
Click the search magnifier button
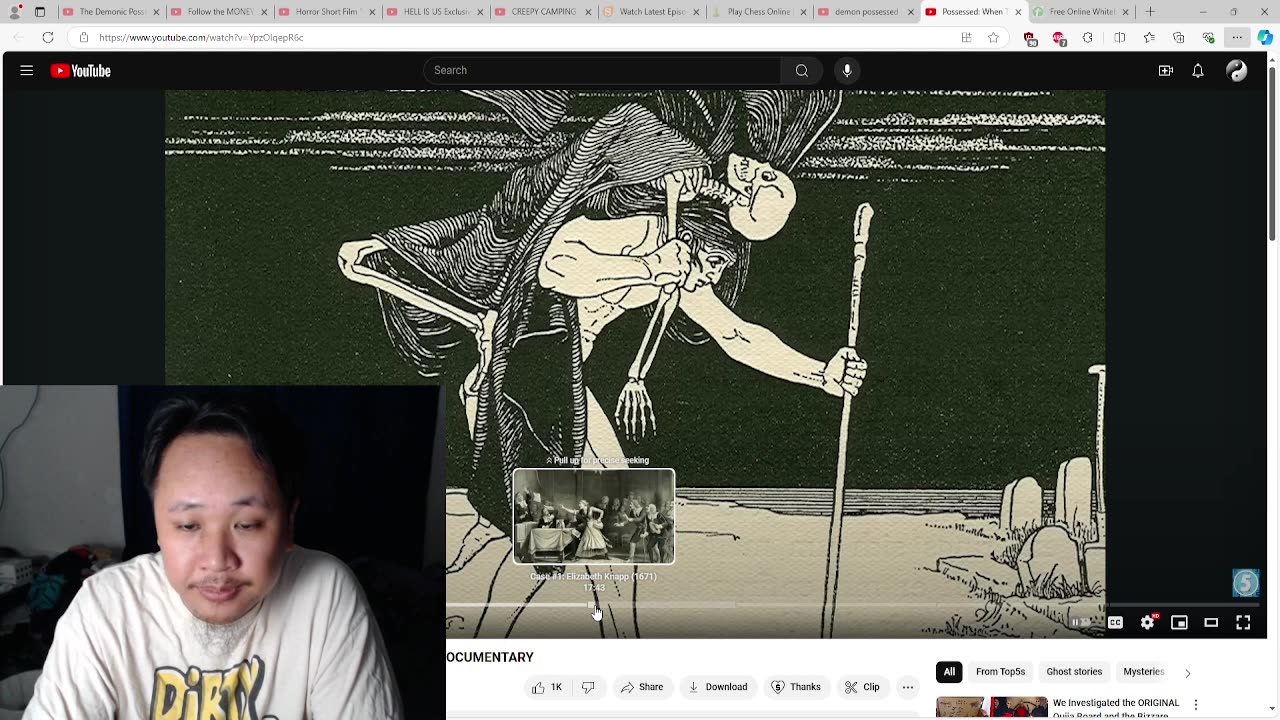click(x=801, y=70)
